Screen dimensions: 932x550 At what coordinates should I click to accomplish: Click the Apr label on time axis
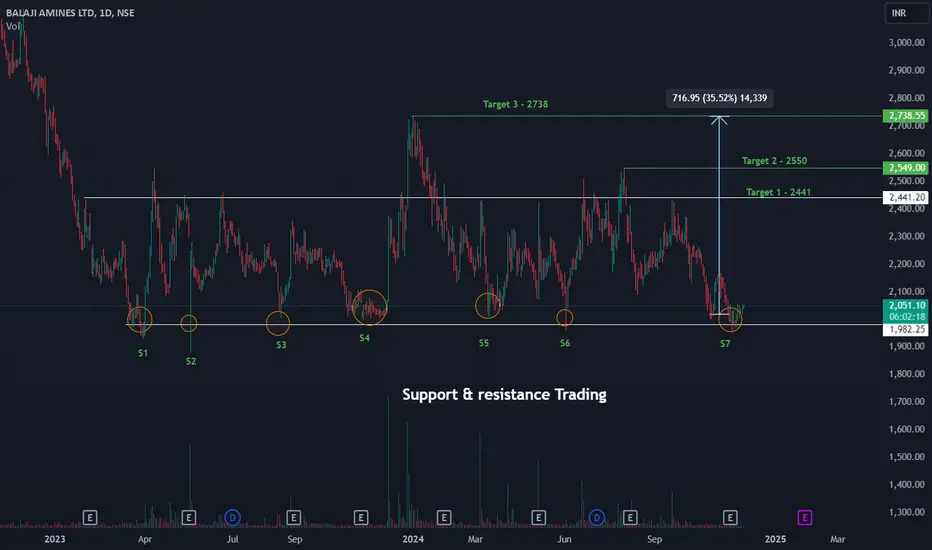pos(144,539)
